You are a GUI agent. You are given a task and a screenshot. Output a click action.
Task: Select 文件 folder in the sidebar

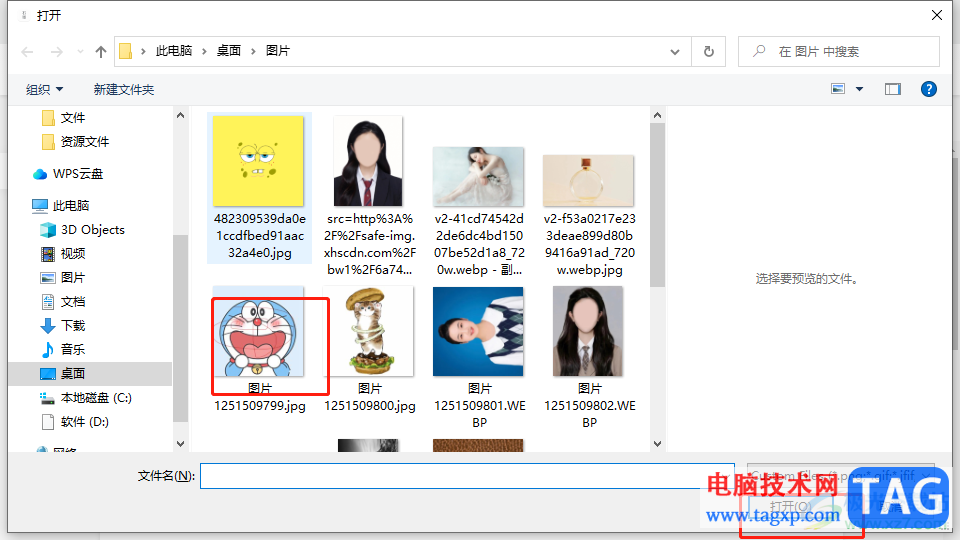pos(64,118)
